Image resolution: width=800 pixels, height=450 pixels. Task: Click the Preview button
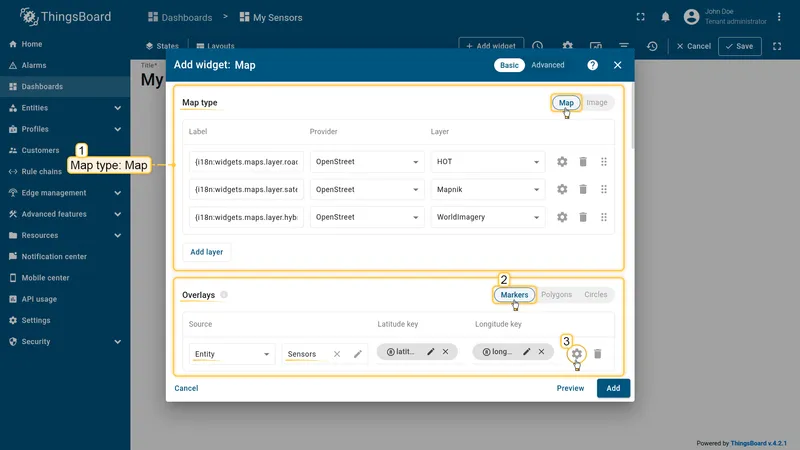[x=570, y=388]
